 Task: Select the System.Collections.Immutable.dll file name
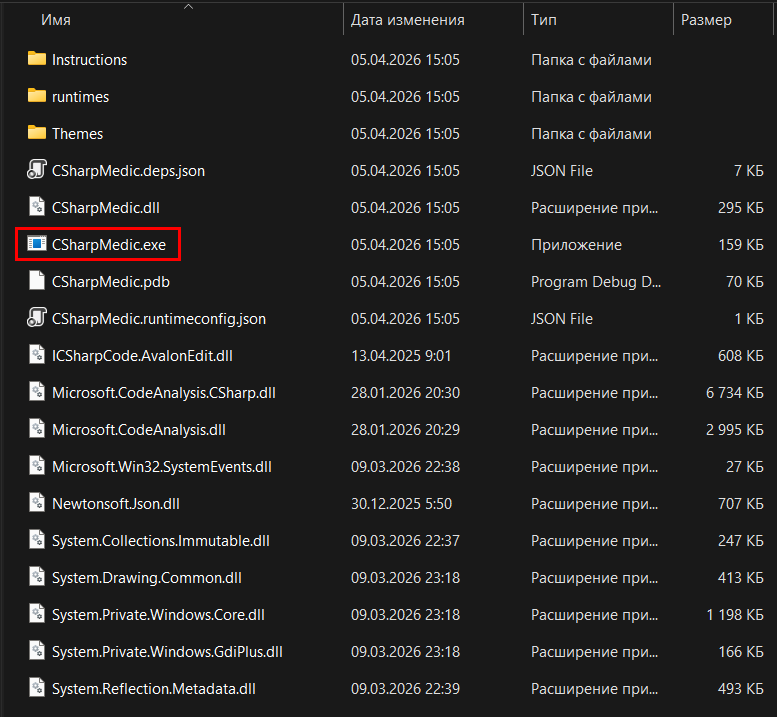click(161, 541)
